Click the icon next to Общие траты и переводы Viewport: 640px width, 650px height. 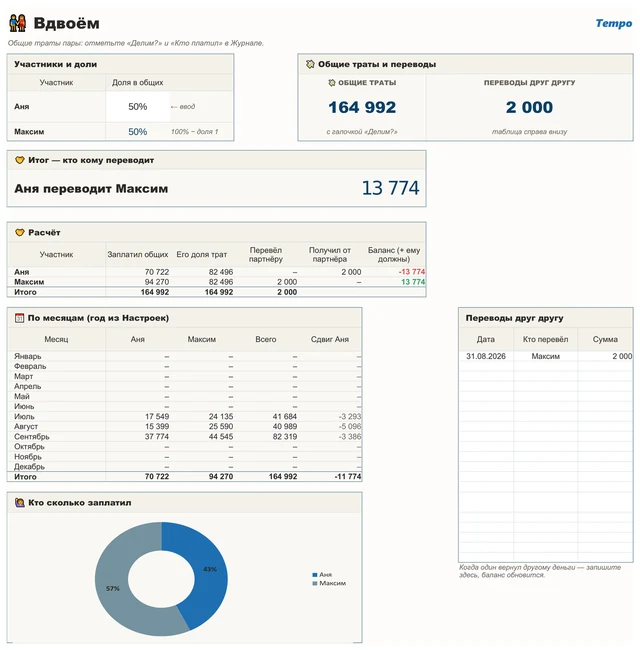(310, 64)
